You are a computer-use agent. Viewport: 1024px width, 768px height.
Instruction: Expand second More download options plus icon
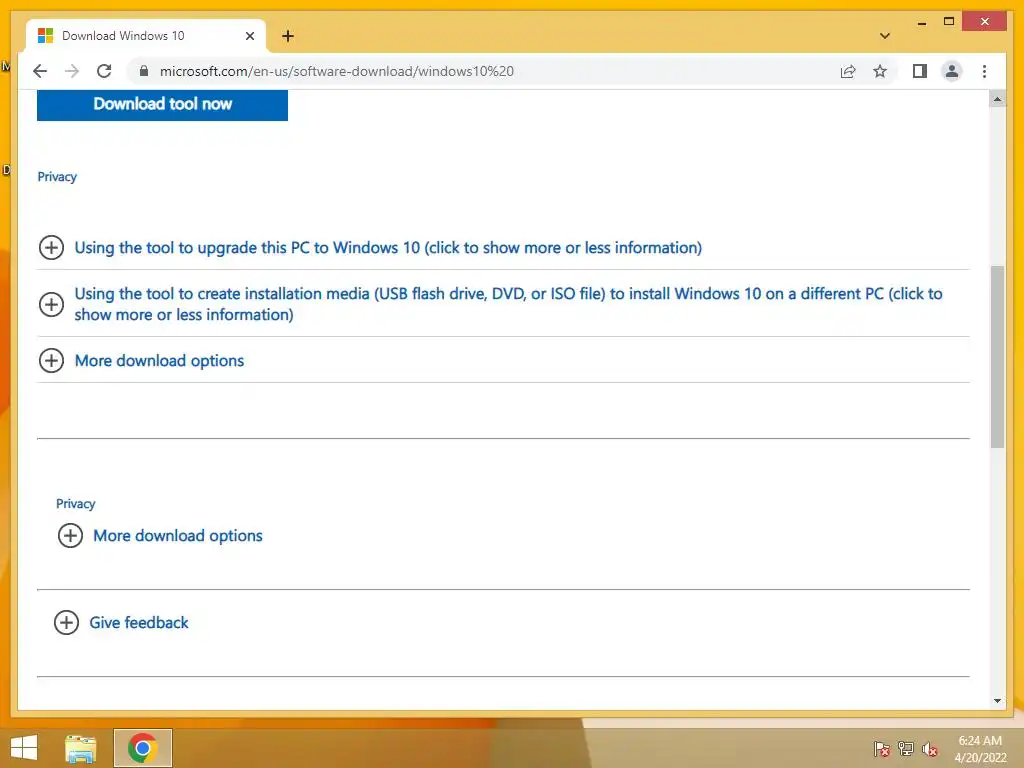point(70,536)
